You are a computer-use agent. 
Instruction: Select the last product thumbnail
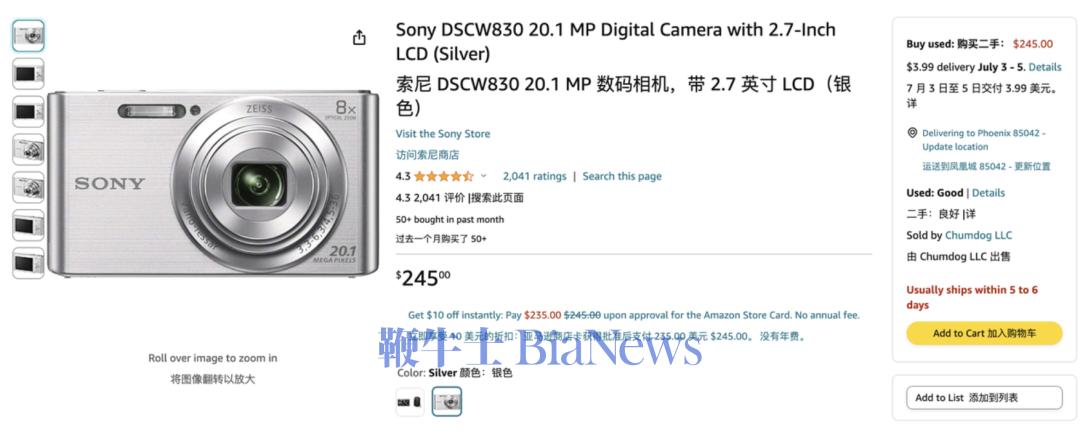tap(28, 263)
